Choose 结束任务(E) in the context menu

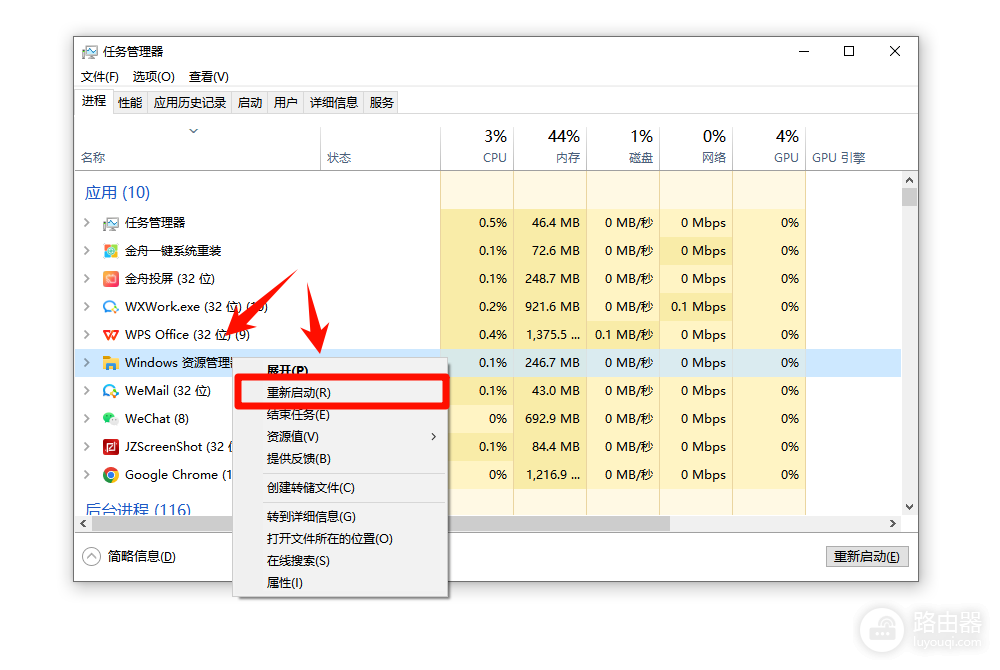[x=342, y=415]
